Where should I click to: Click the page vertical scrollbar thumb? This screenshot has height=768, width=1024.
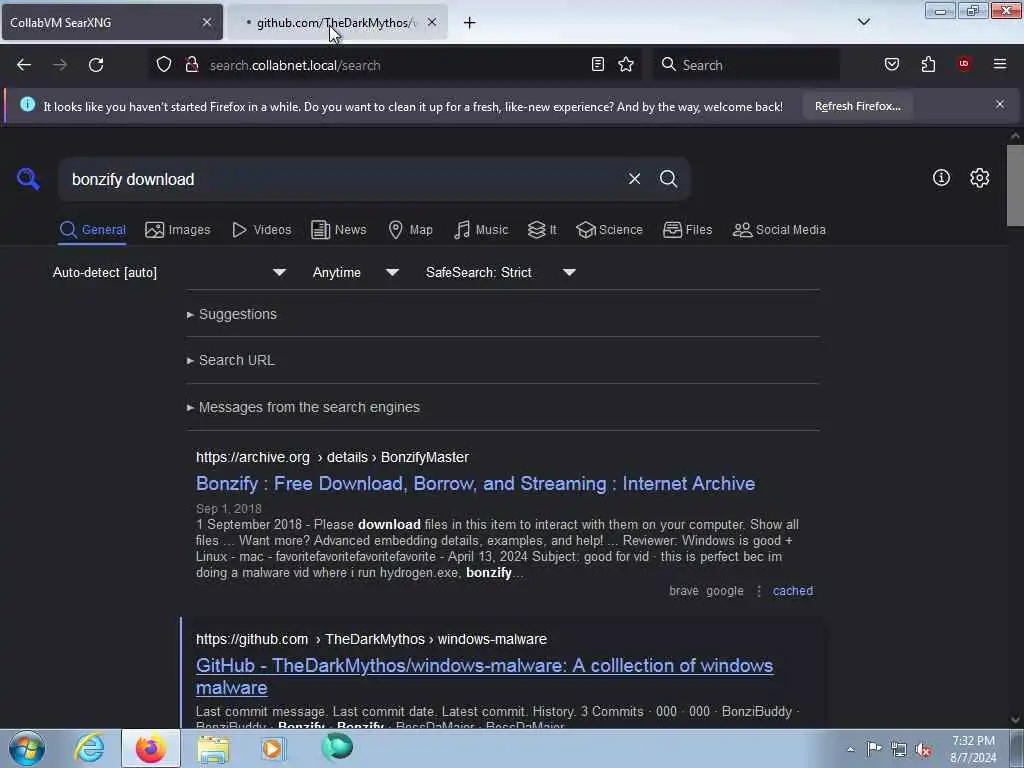1015,186
